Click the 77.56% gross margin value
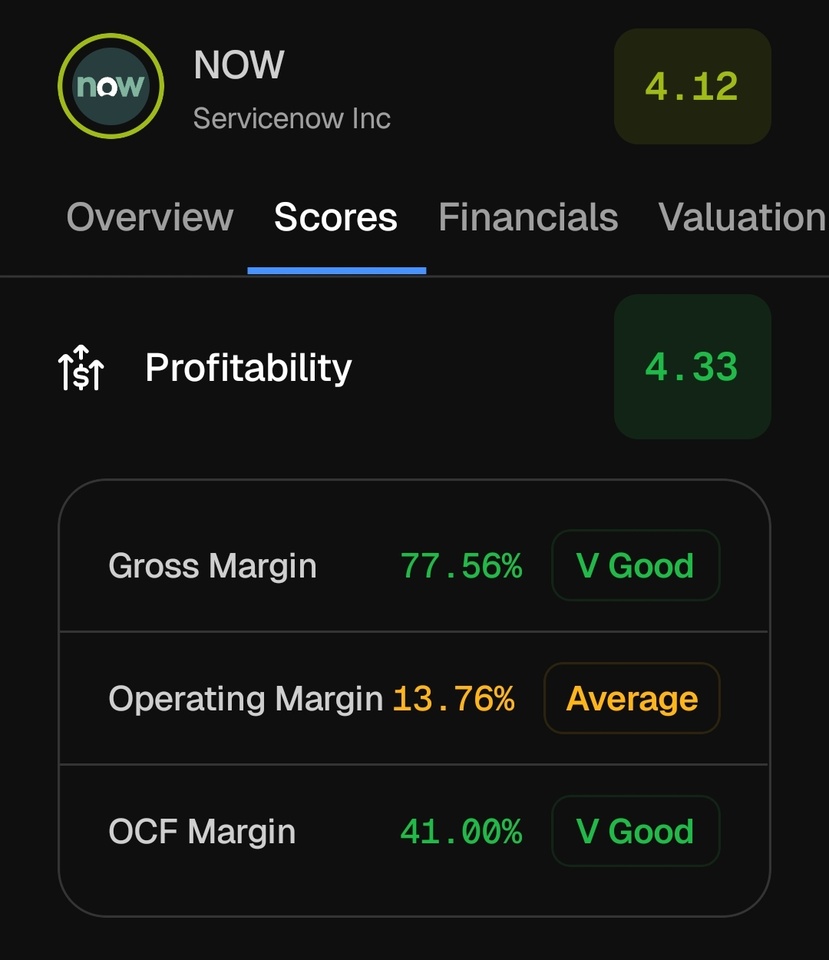 click(x=461, y=566)
